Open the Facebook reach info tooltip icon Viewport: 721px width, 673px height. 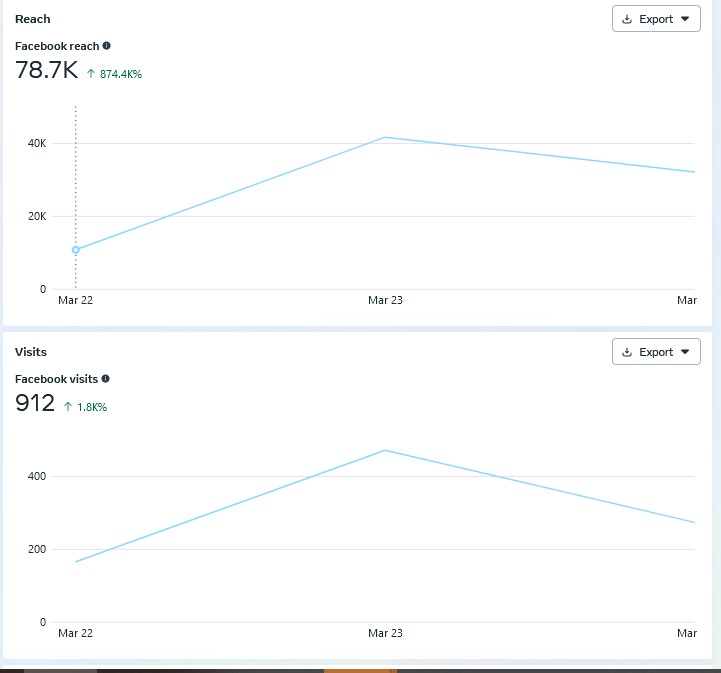(107, 46)
